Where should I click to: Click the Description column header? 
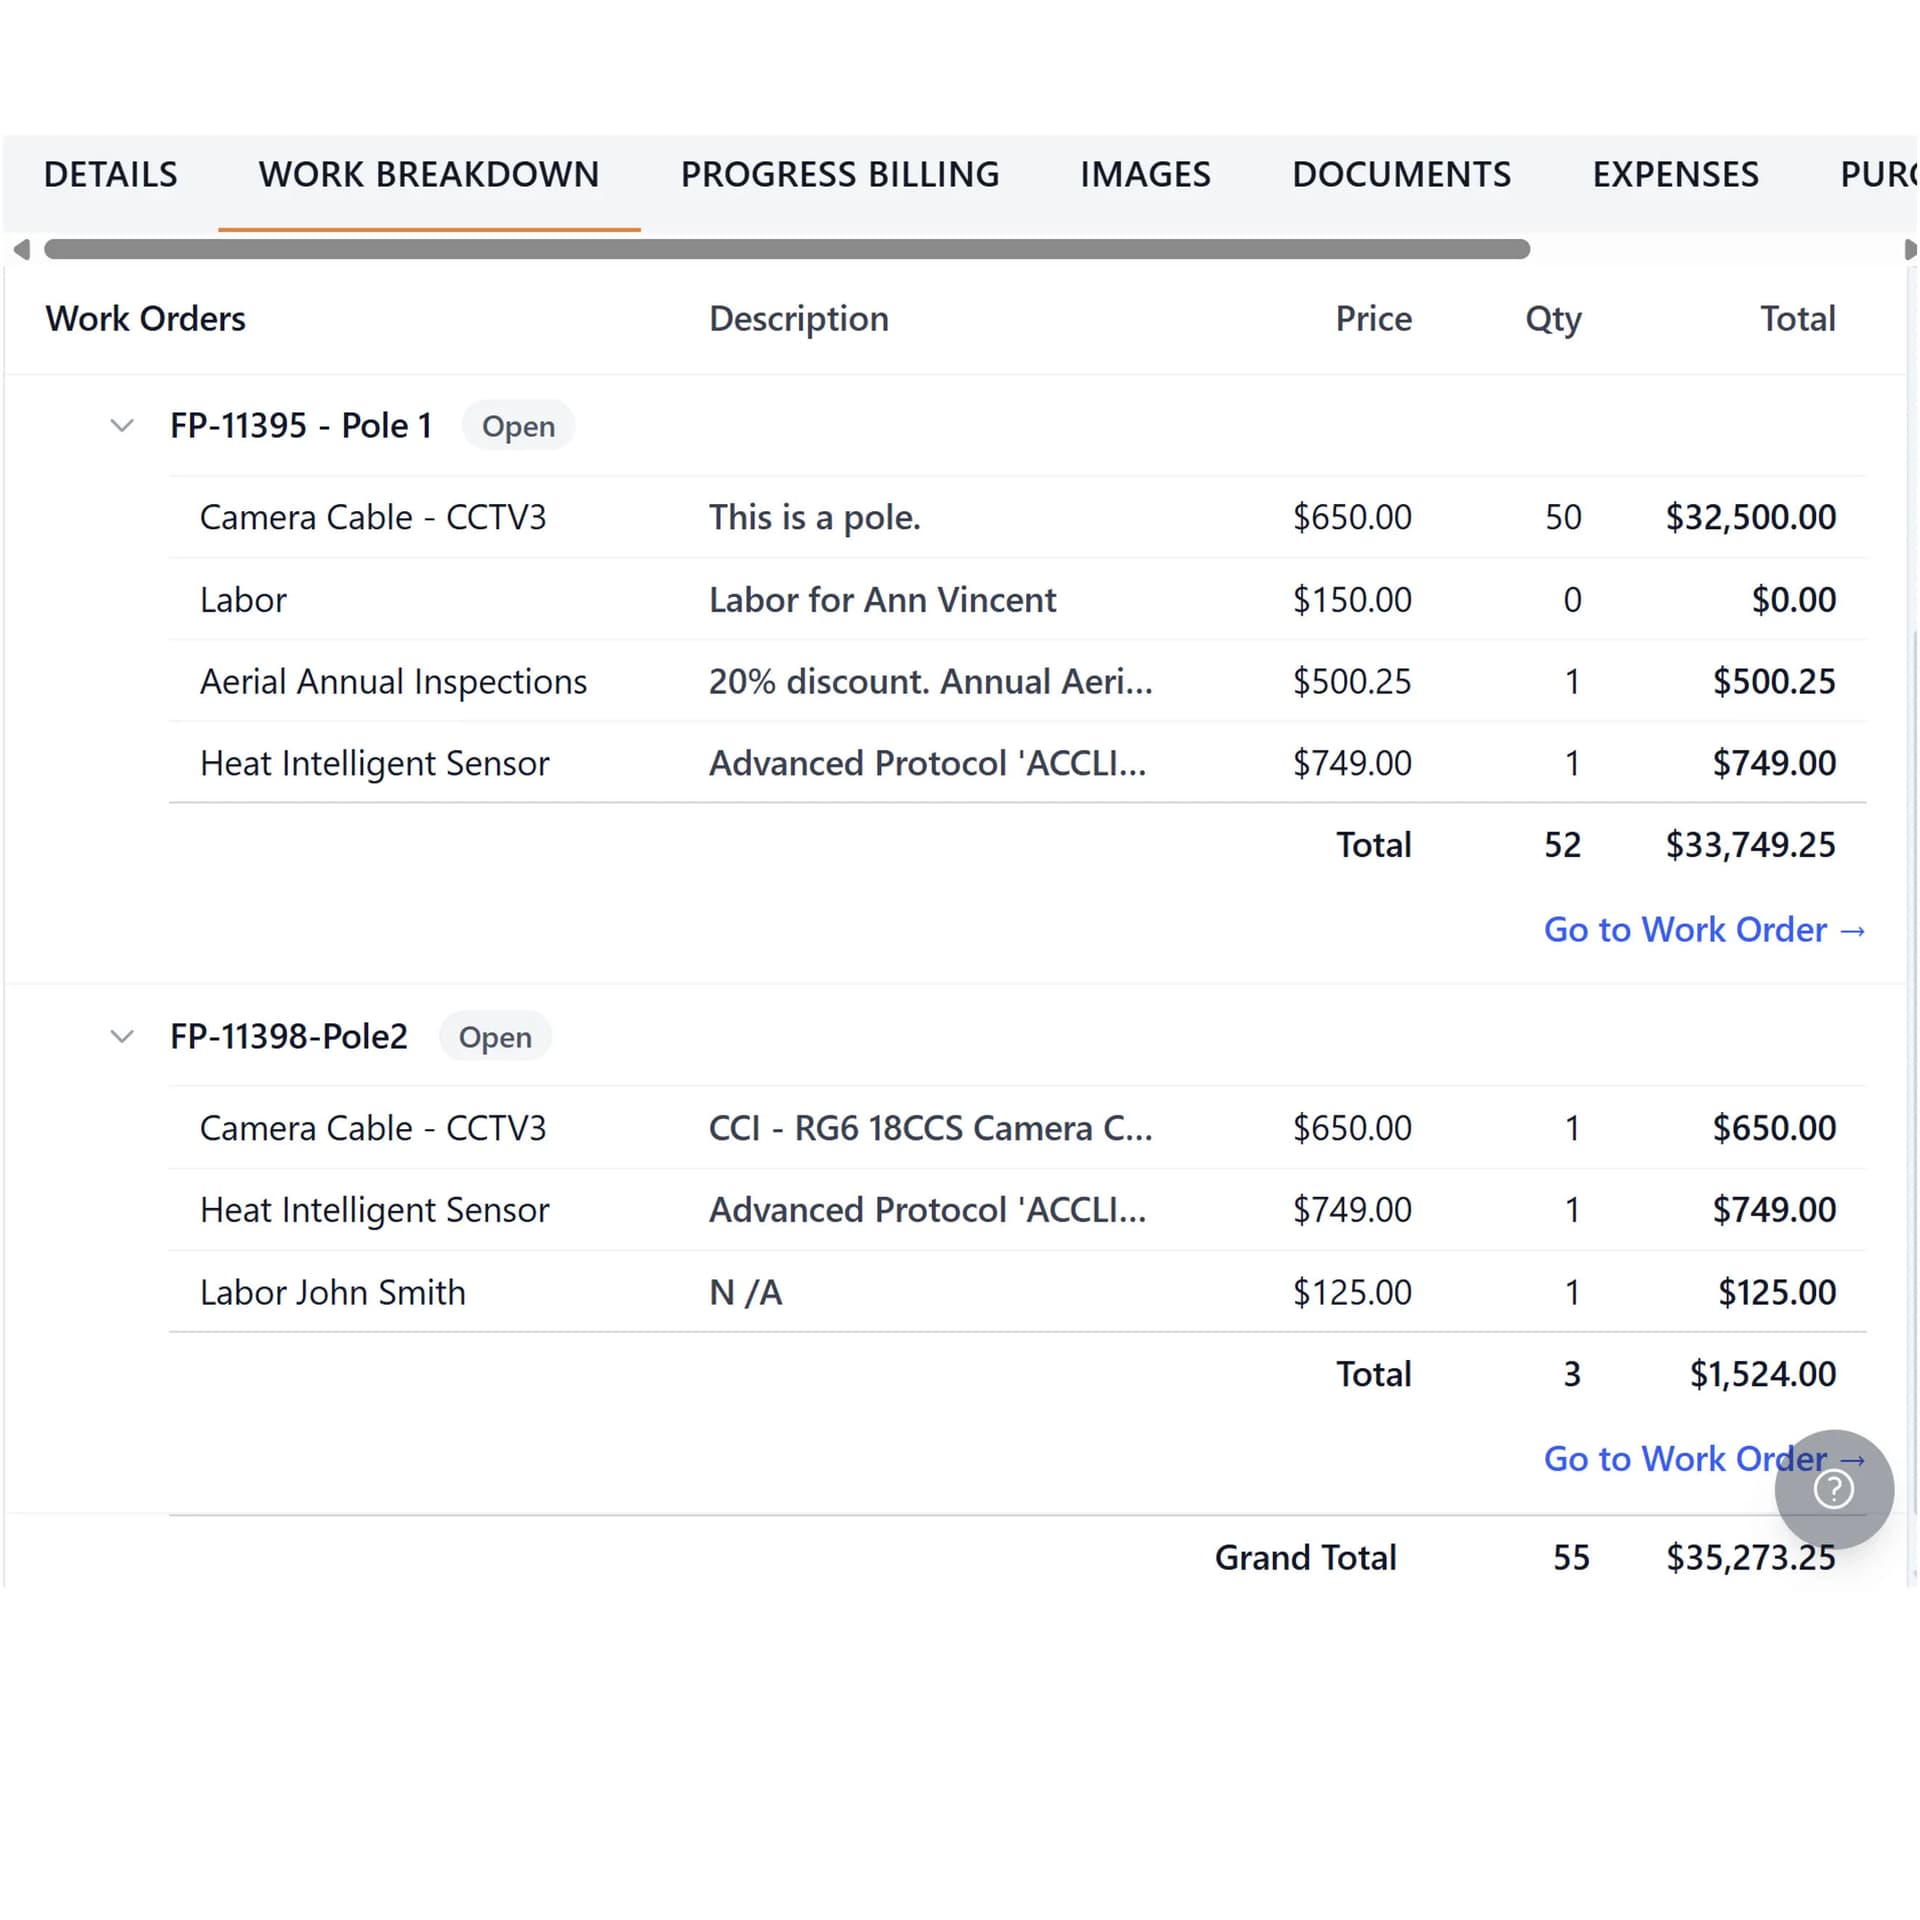coord(799,319)
